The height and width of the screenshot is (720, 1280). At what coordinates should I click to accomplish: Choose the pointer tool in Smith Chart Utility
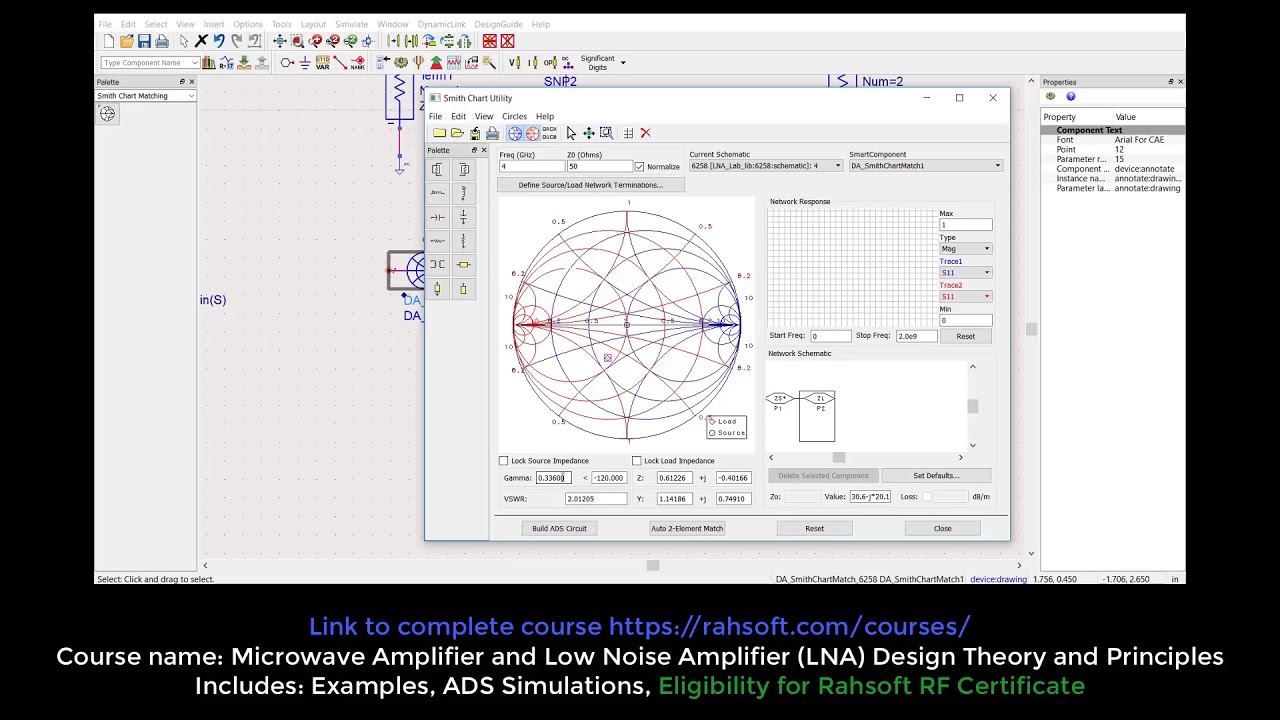[x=571, y=133]
